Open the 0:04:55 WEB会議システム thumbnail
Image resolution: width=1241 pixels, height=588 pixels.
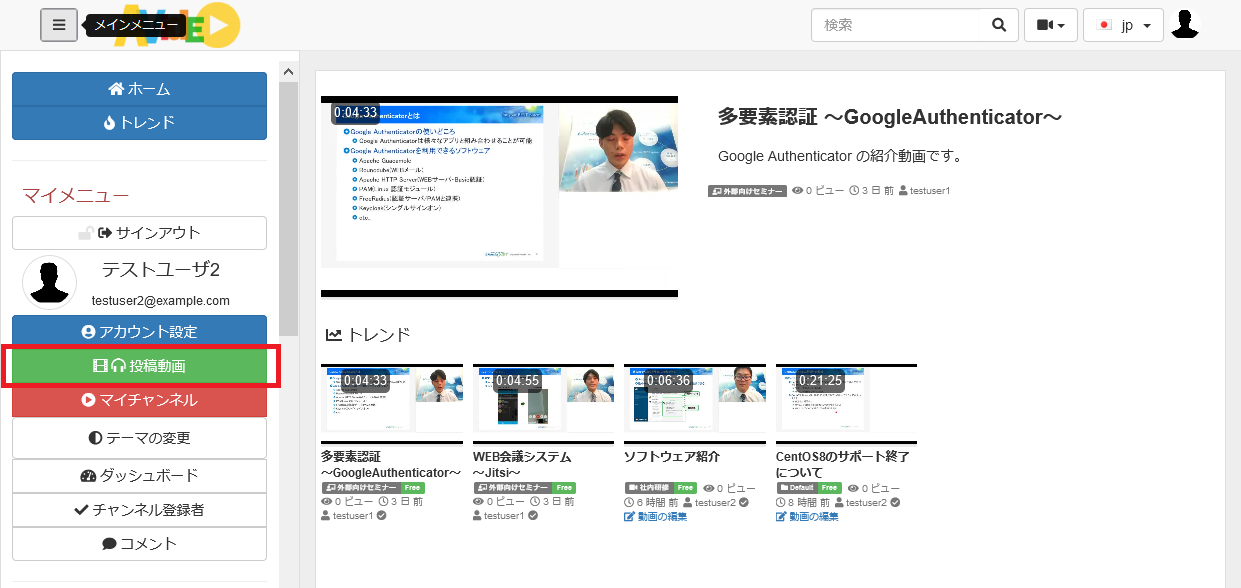[x=543, y=404]
